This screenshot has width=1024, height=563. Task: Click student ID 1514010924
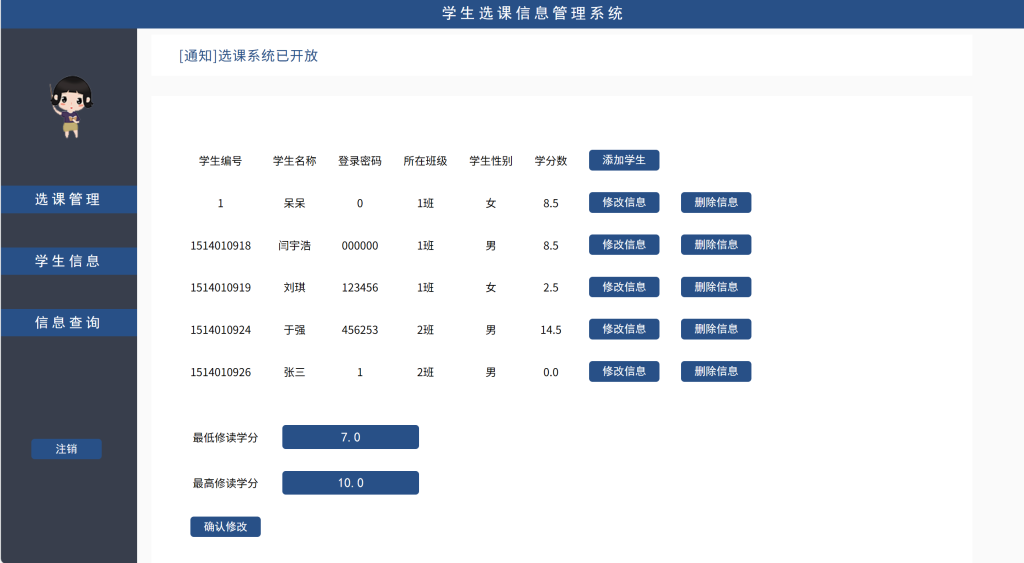(x=221, y=330)
